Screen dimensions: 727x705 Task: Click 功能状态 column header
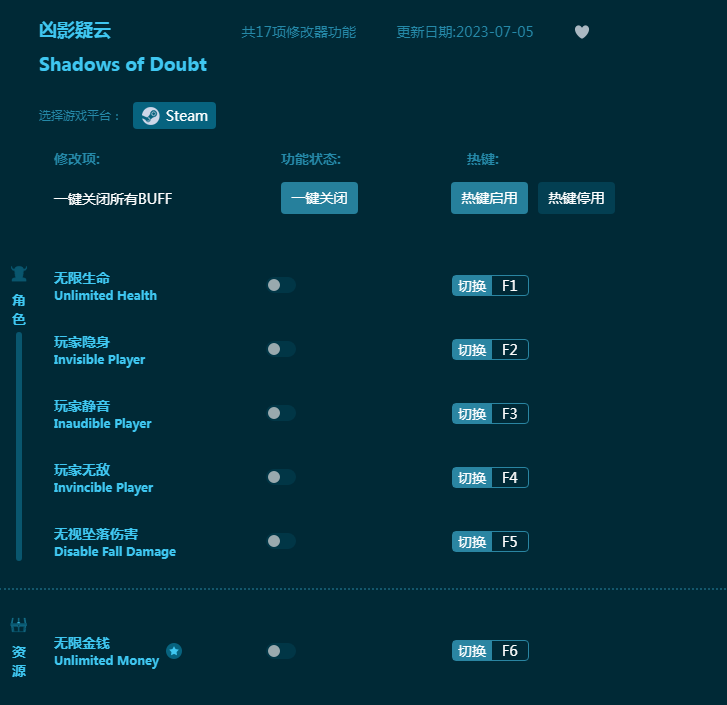pos(311,159)
